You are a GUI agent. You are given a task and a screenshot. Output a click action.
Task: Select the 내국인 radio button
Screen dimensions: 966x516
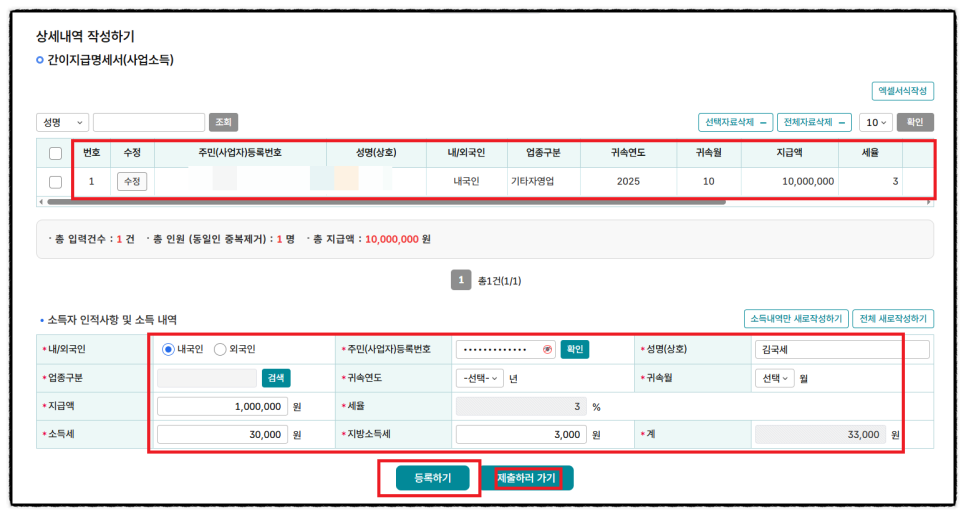click(x=168, y=350)
